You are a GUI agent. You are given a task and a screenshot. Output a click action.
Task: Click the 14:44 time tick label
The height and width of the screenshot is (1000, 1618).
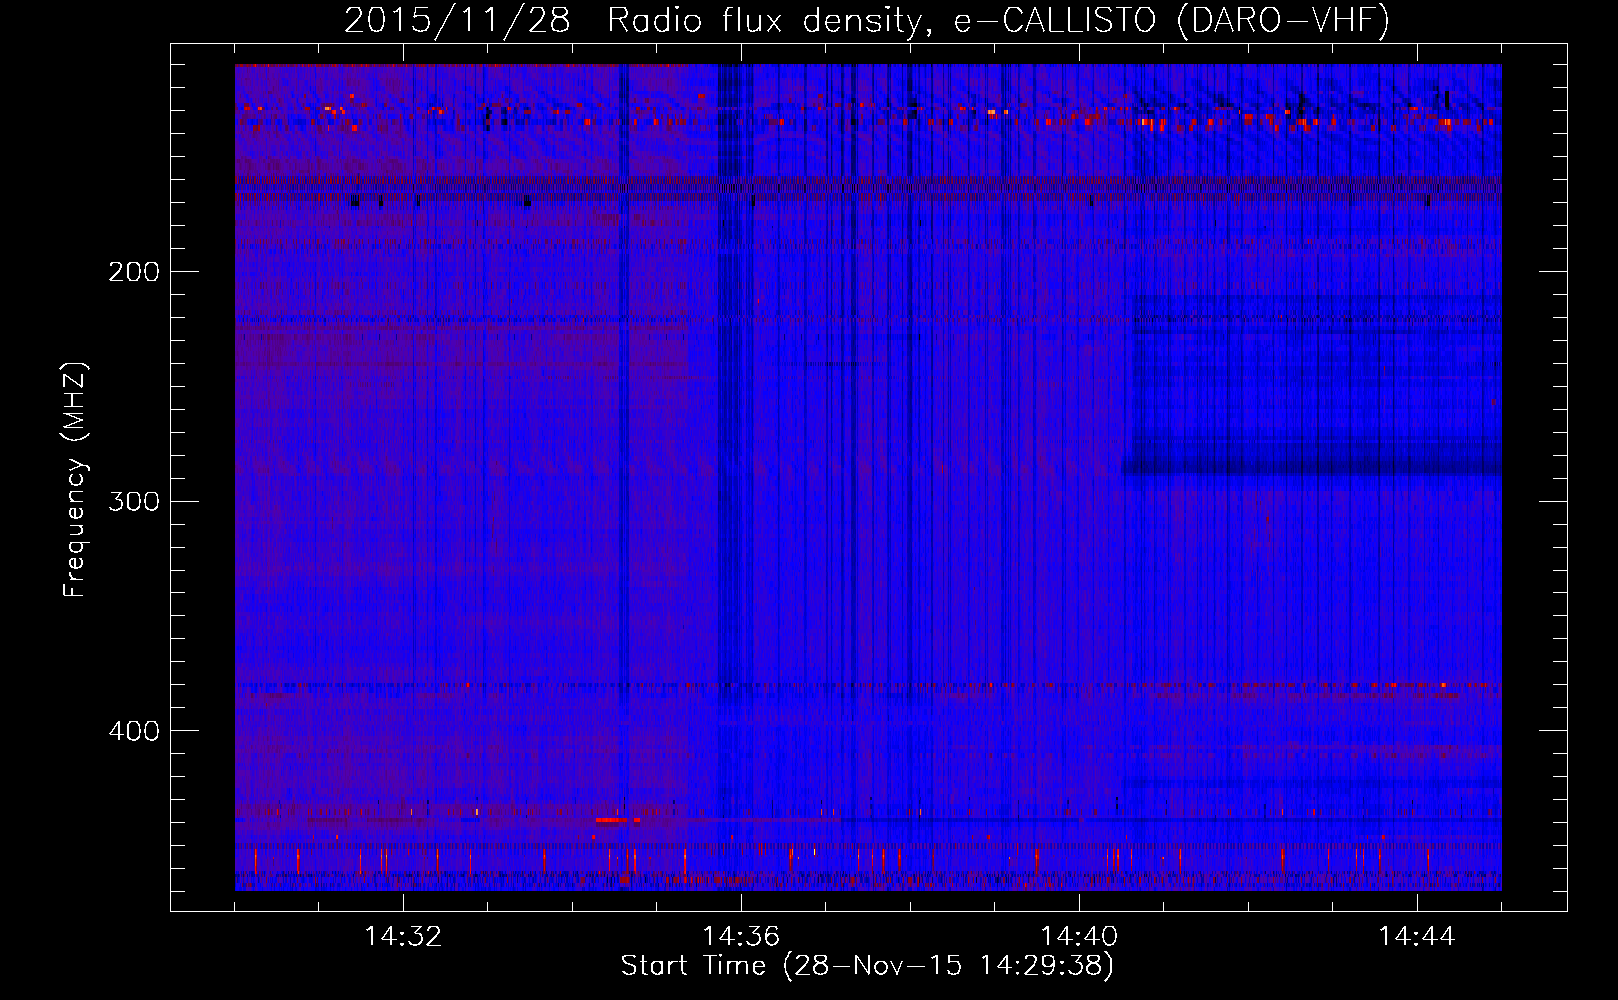tap(1417, 937)
